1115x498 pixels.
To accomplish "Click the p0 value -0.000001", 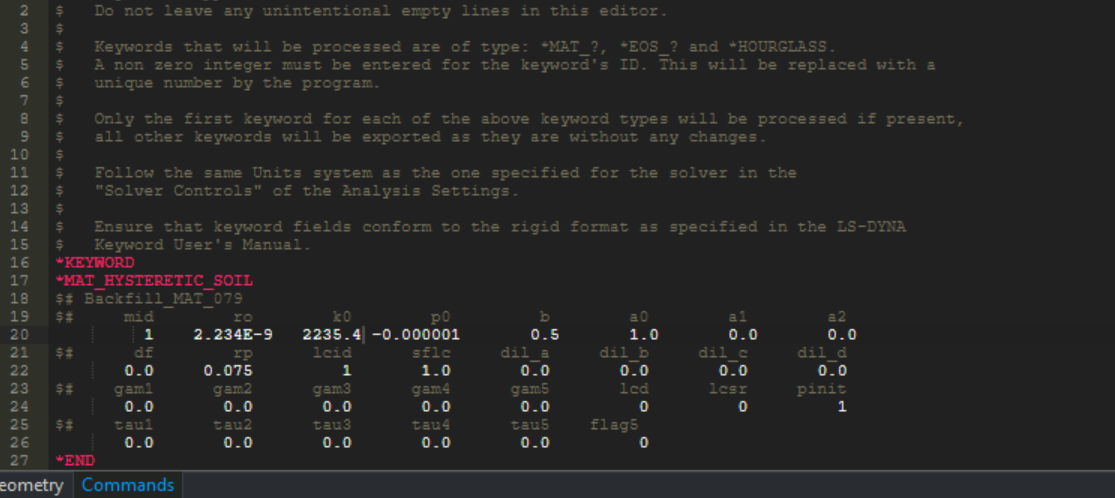I will click(415, 334).
